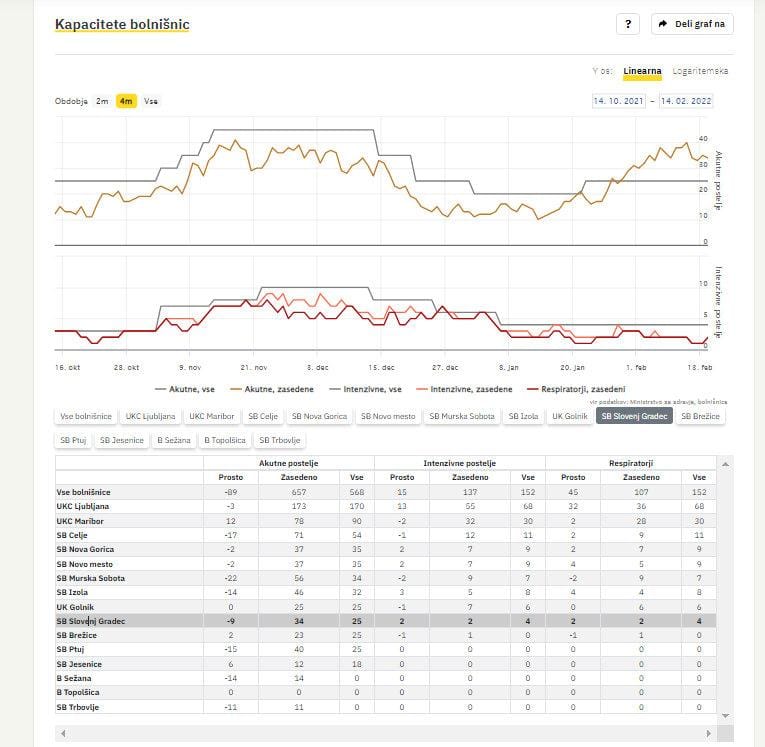Select Linearna Y-axis scale
The height and width of the screenshot is (747, 765).
(x=642, y=71)
